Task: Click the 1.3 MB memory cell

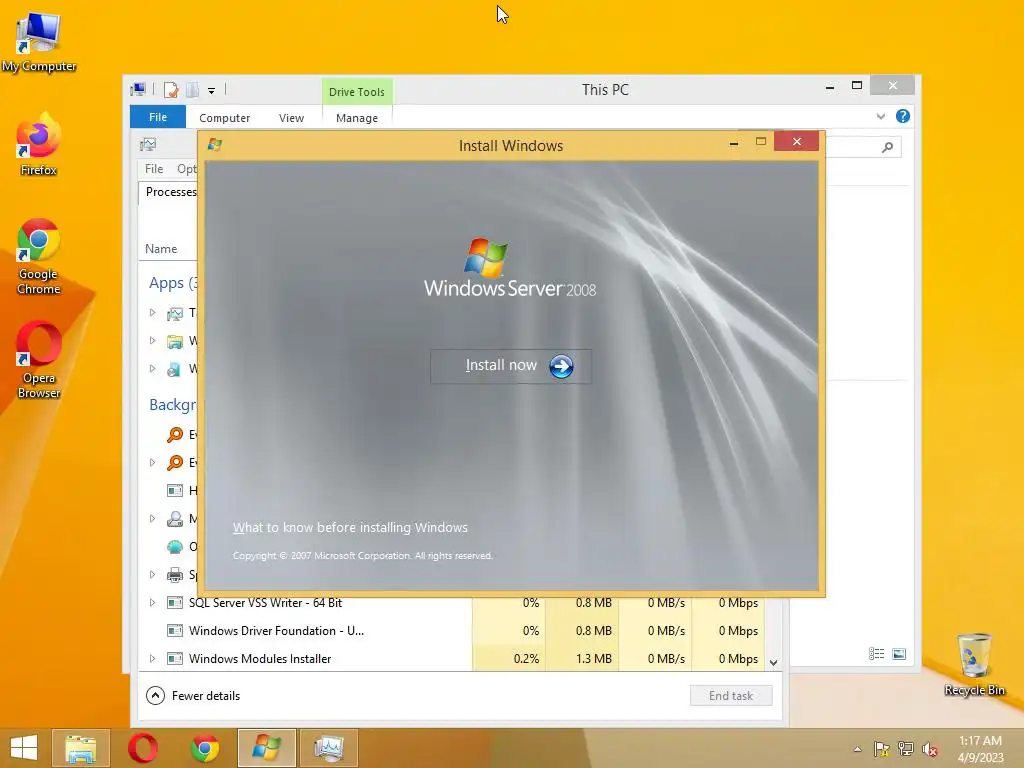Action: pos(582,659)
